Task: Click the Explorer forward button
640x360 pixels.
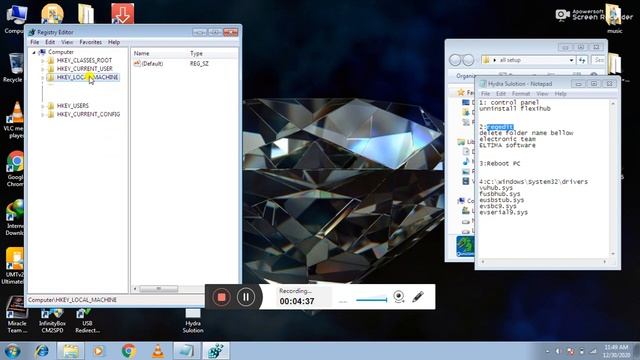Action: (468, 60)
